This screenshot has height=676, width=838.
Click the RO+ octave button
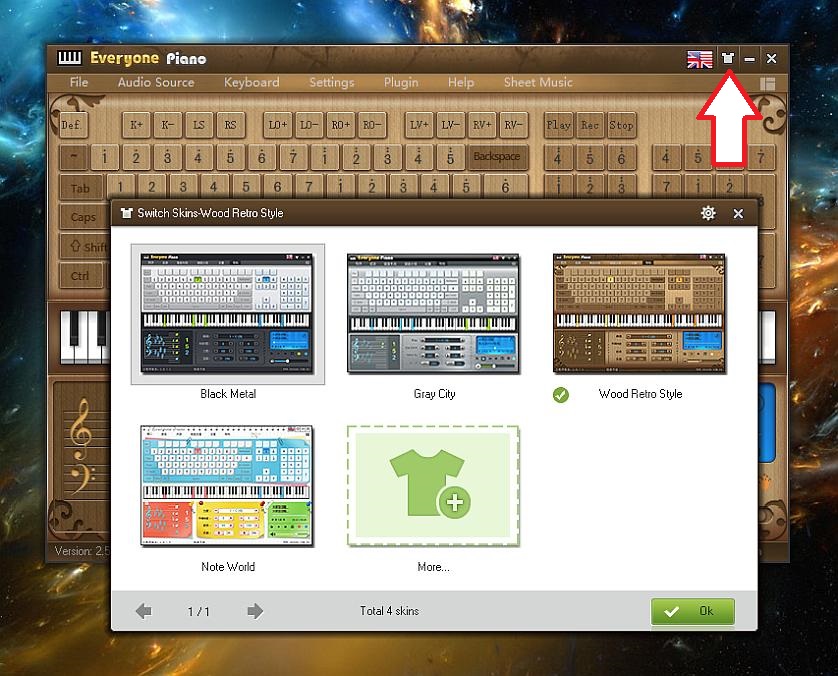click(340, 125)
